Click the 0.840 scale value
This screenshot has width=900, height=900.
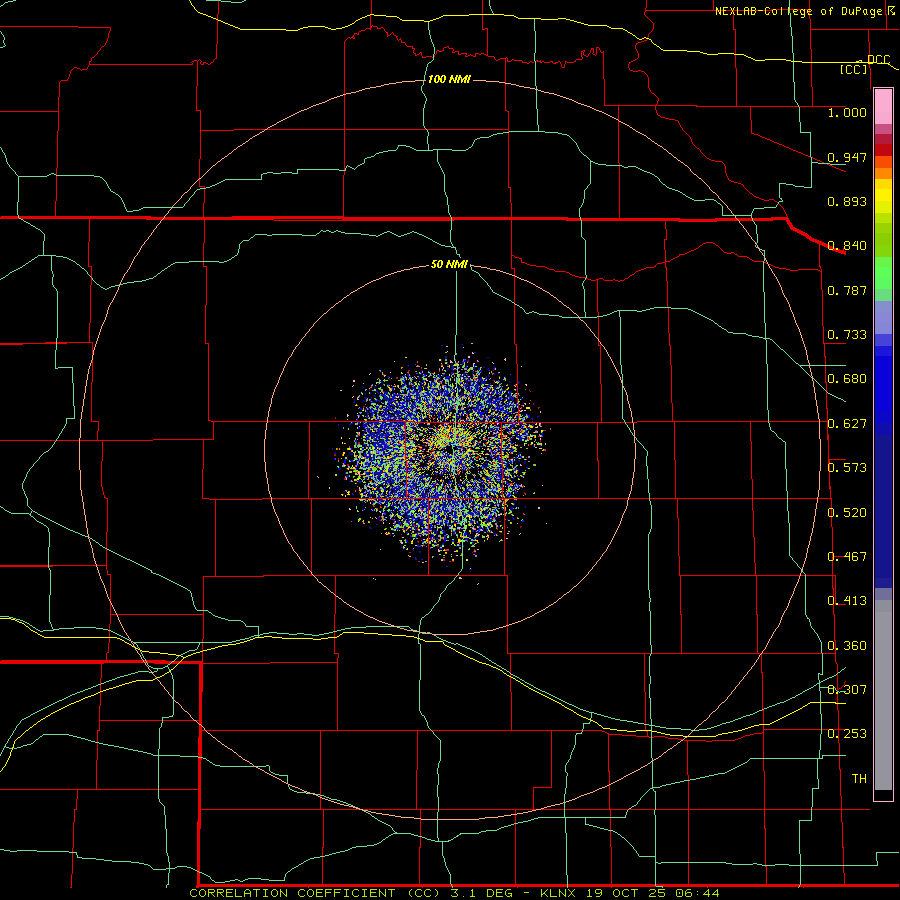pyautogui.click(x=847, y=246)
